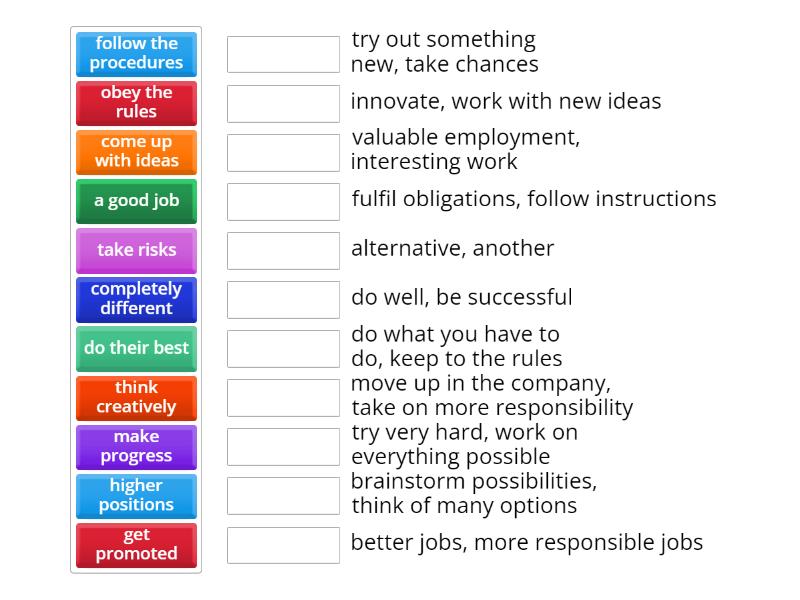This screenshot has width=800, height=600.
Task: Choose the 'completely different' tile
Action: point(136,299)
